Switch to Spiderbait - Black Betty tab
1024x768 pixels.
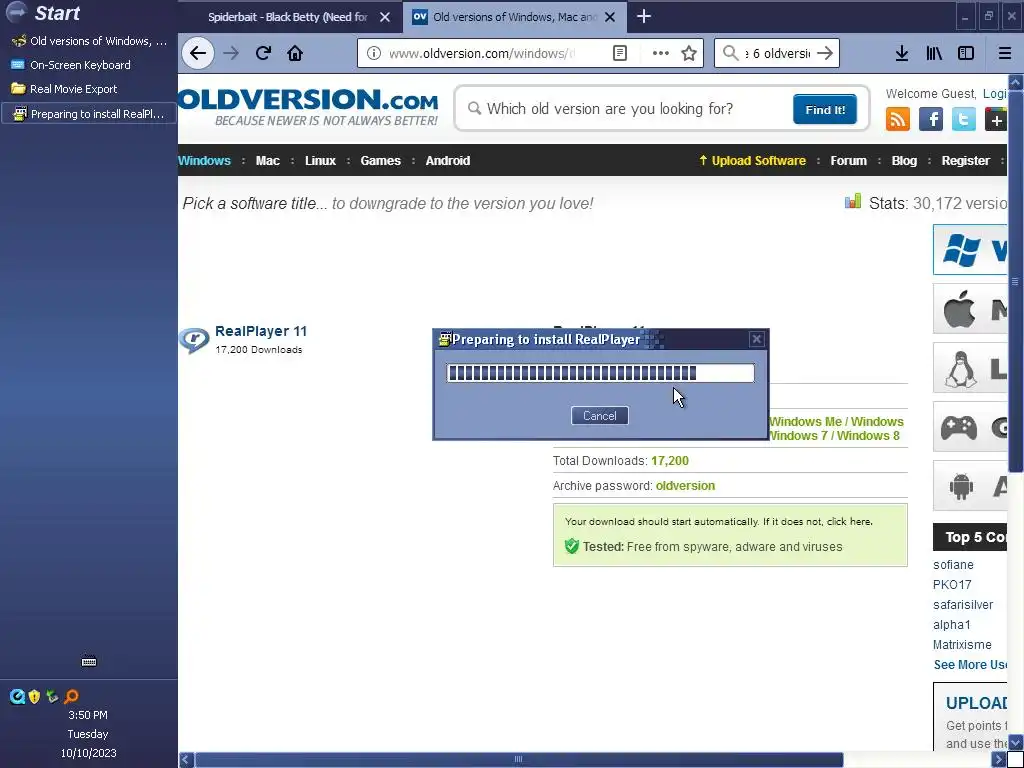coord(287,17)
